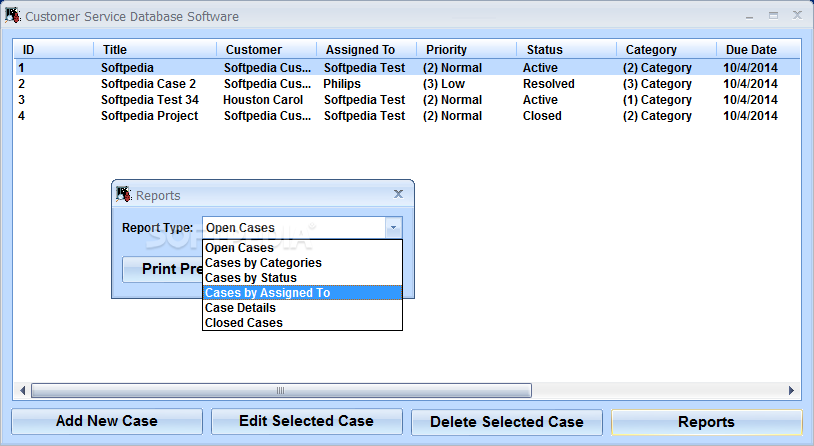Sort by the Title column header
Viewport: 814px width, 446px height.
pyautogui.click(x=155, y=50)
